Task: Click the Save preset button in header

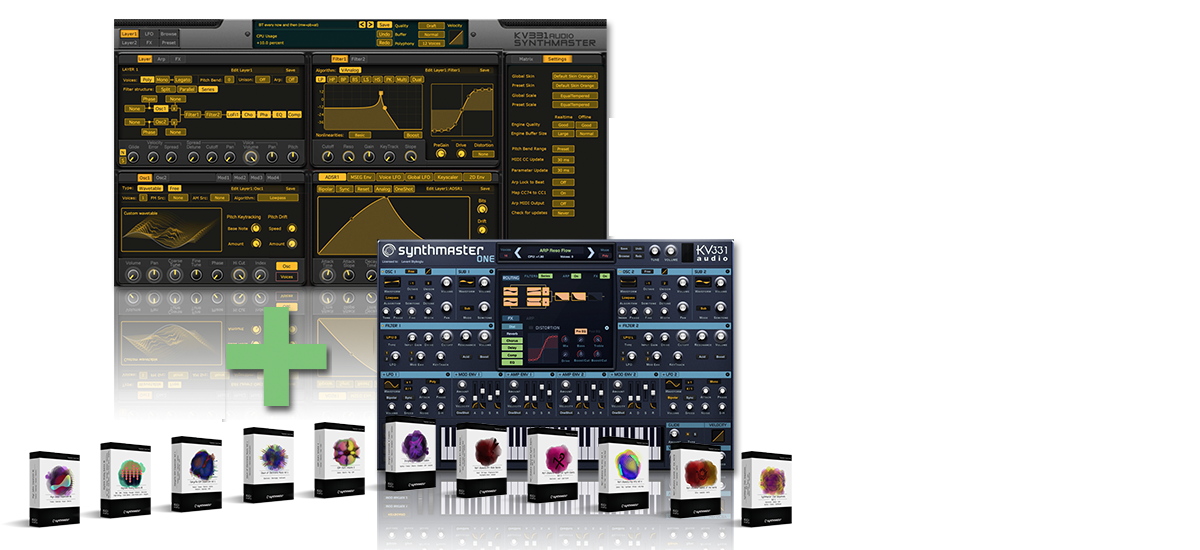Action: click(x=385, y=23)
